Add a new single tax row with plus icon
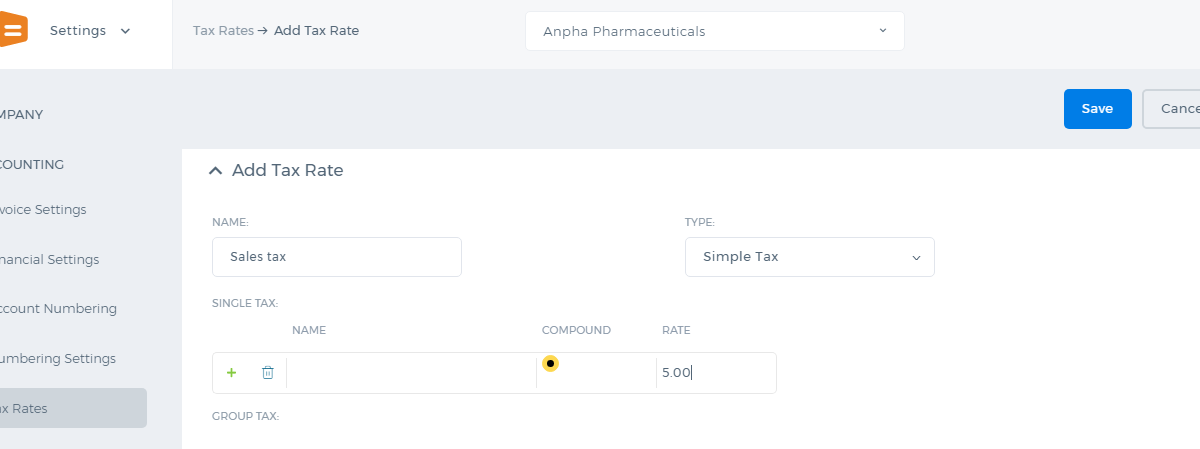Viewport: 1200px width, 449px height. (x=232, y=373)
